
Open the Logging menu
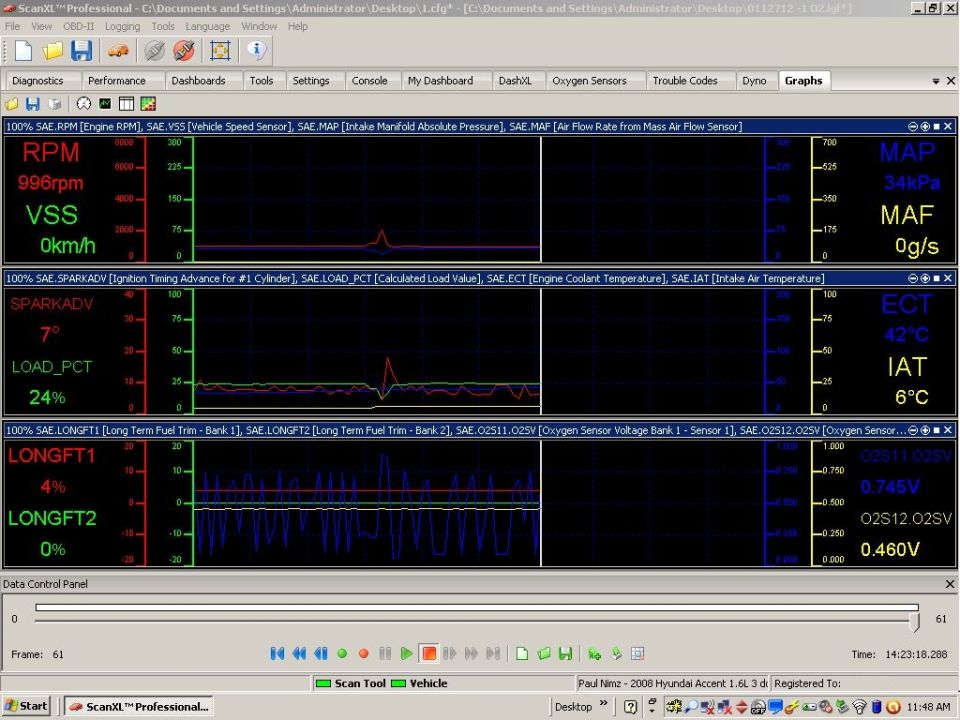pyautogui.click(x=122, y=26)
